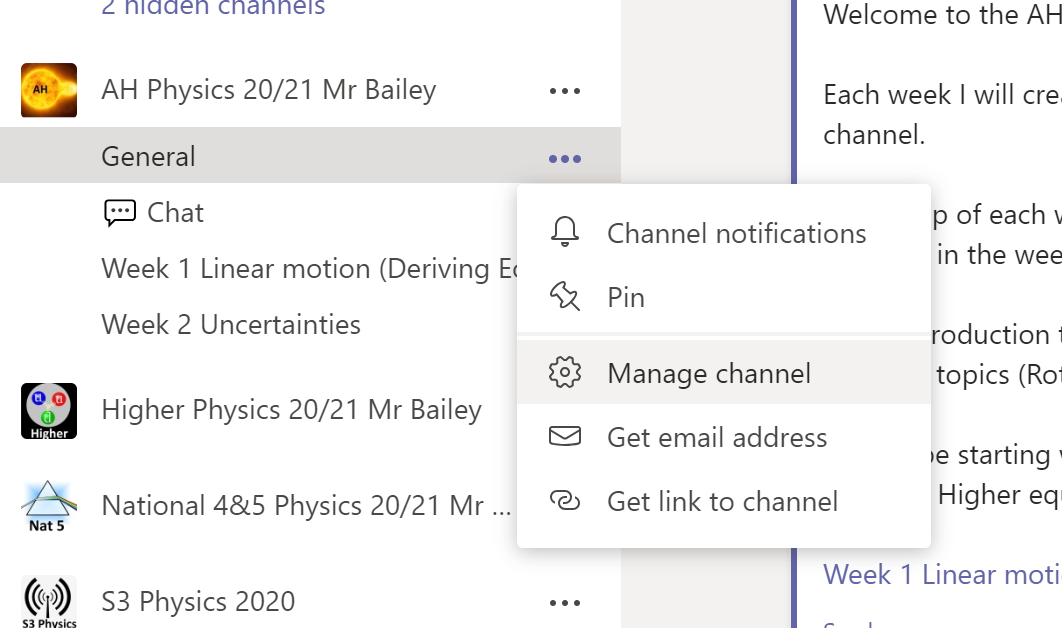Open more options for S3 Physics 2020

pos(565,602)
